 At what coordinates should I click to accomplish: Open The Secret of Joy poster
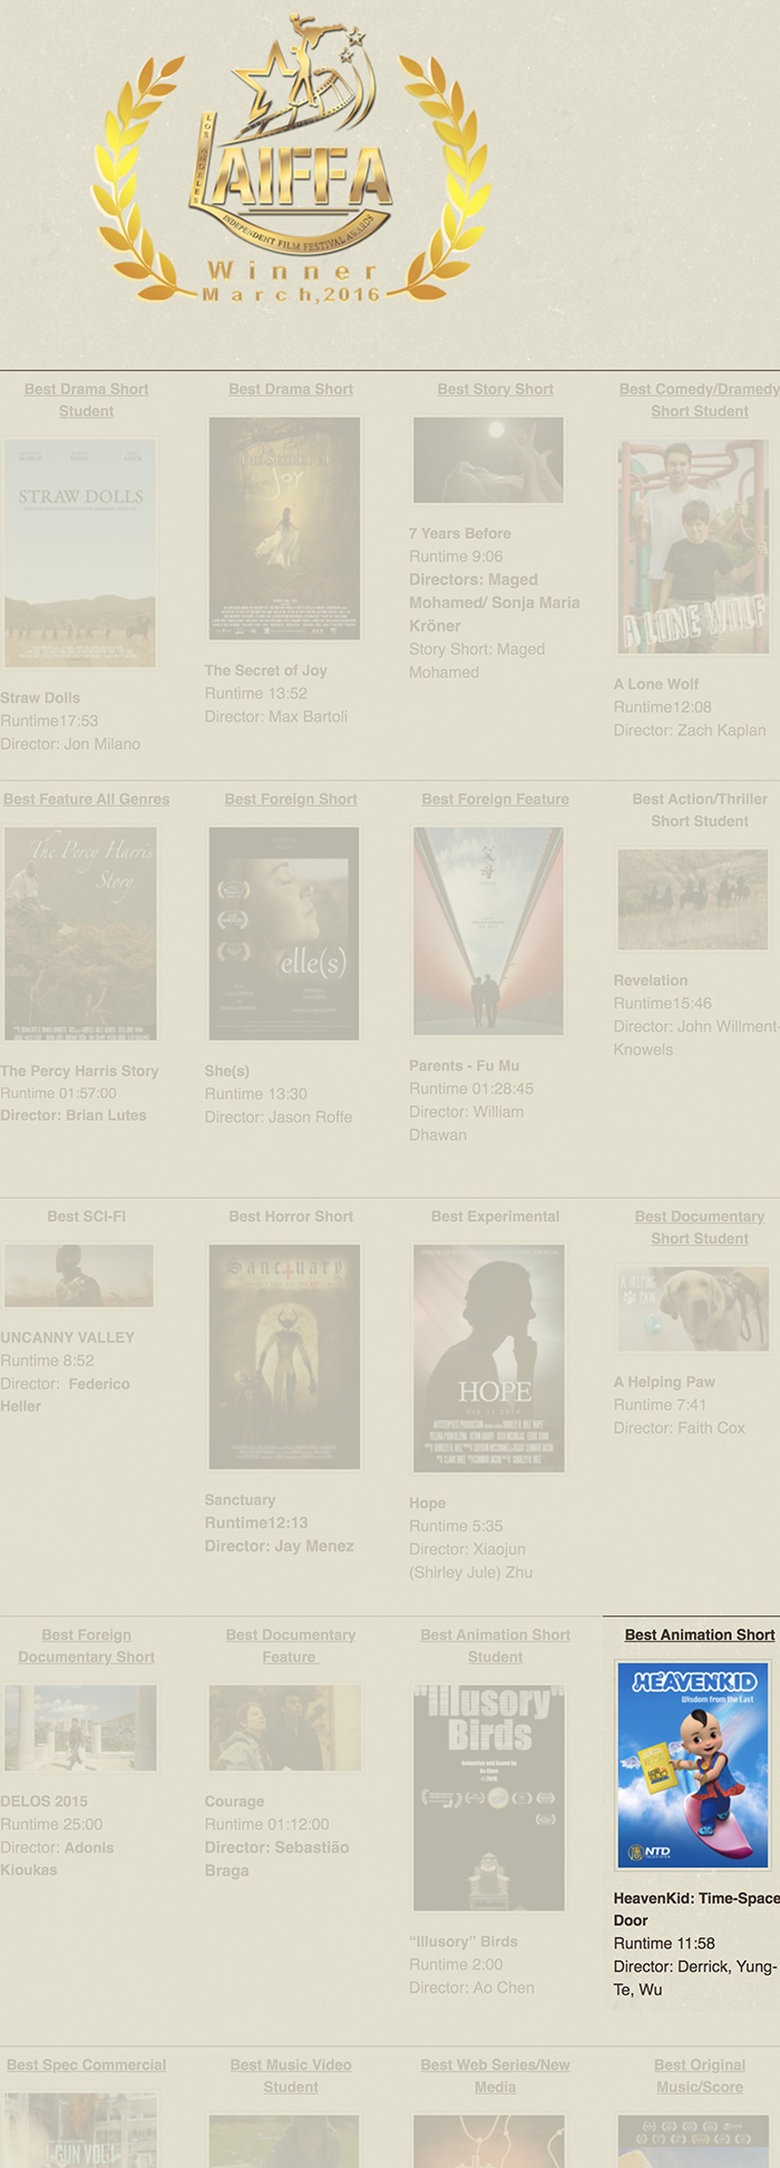click(x=284, y=528)
